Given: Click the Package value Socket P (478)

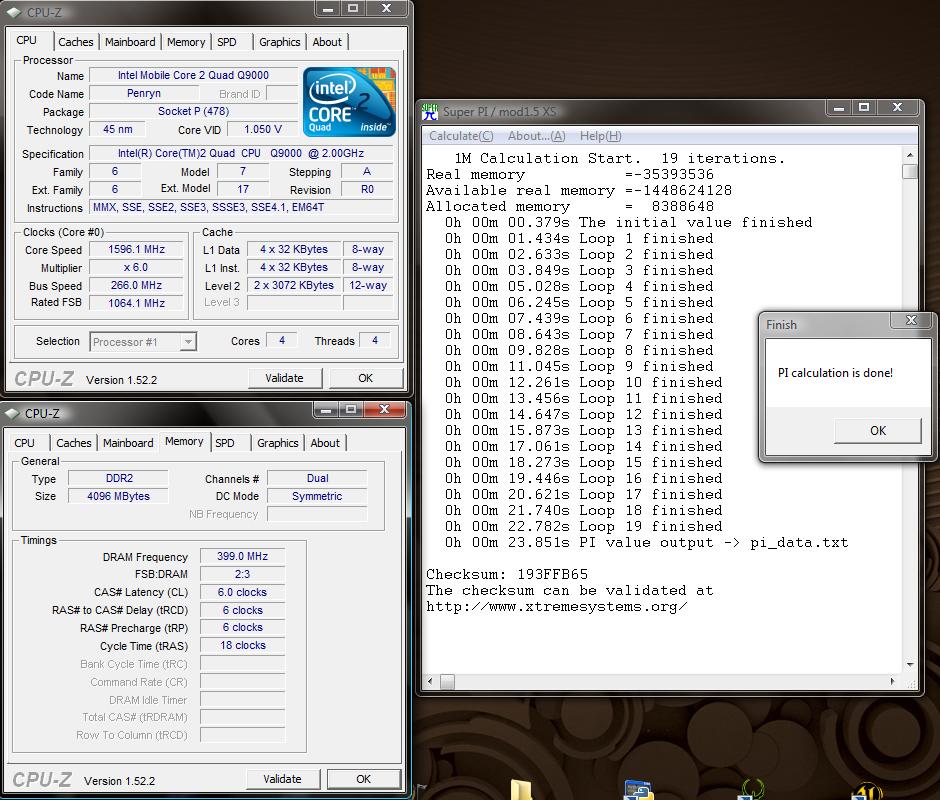Looking at the screenshot, I should 193,111.
